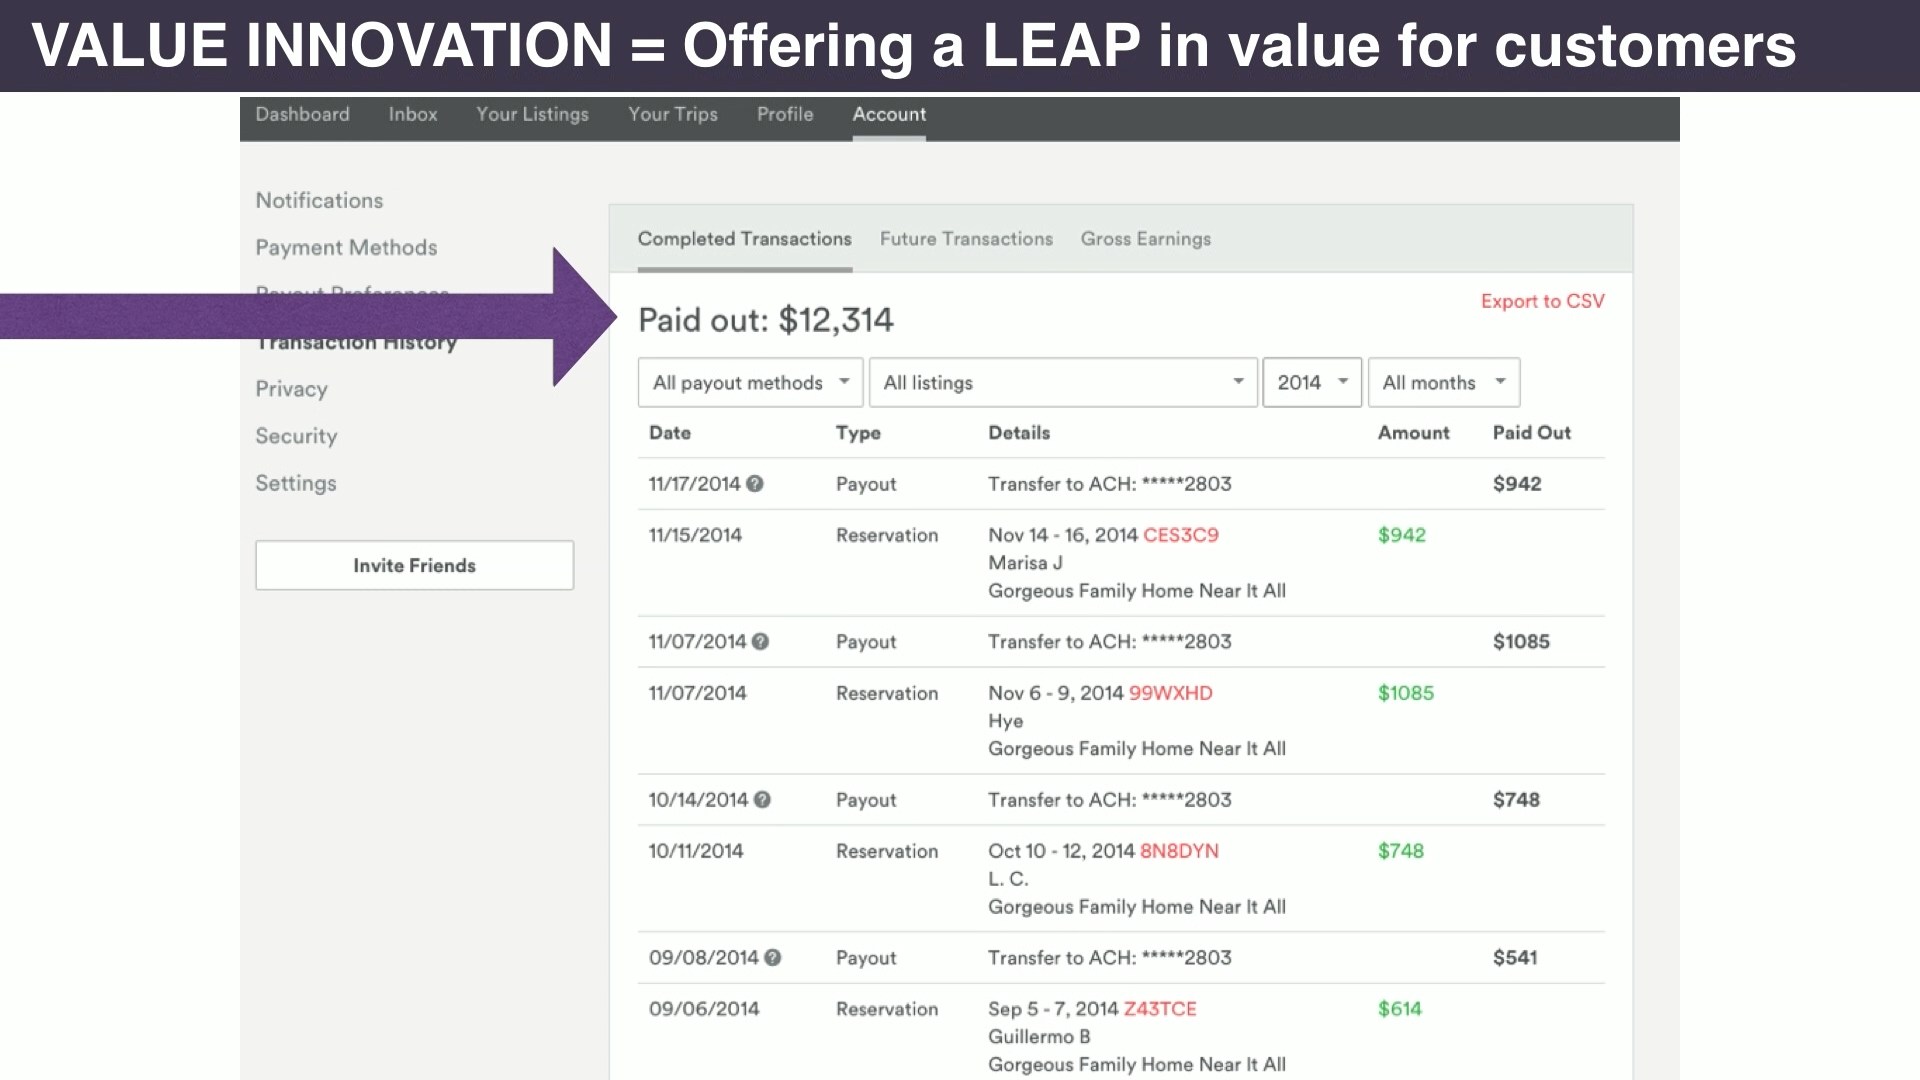Screen dimensions: 1920x1080
Task: Select Account in top navigation
Action: (x=889, y=115)
